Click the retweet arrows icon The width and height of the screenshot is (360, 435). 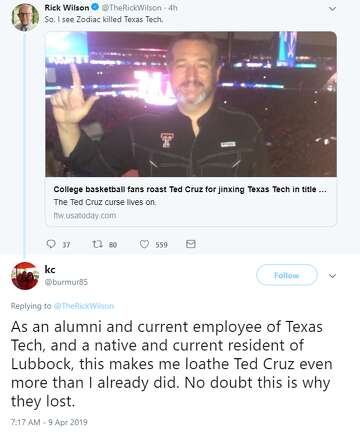pos(97,244)
